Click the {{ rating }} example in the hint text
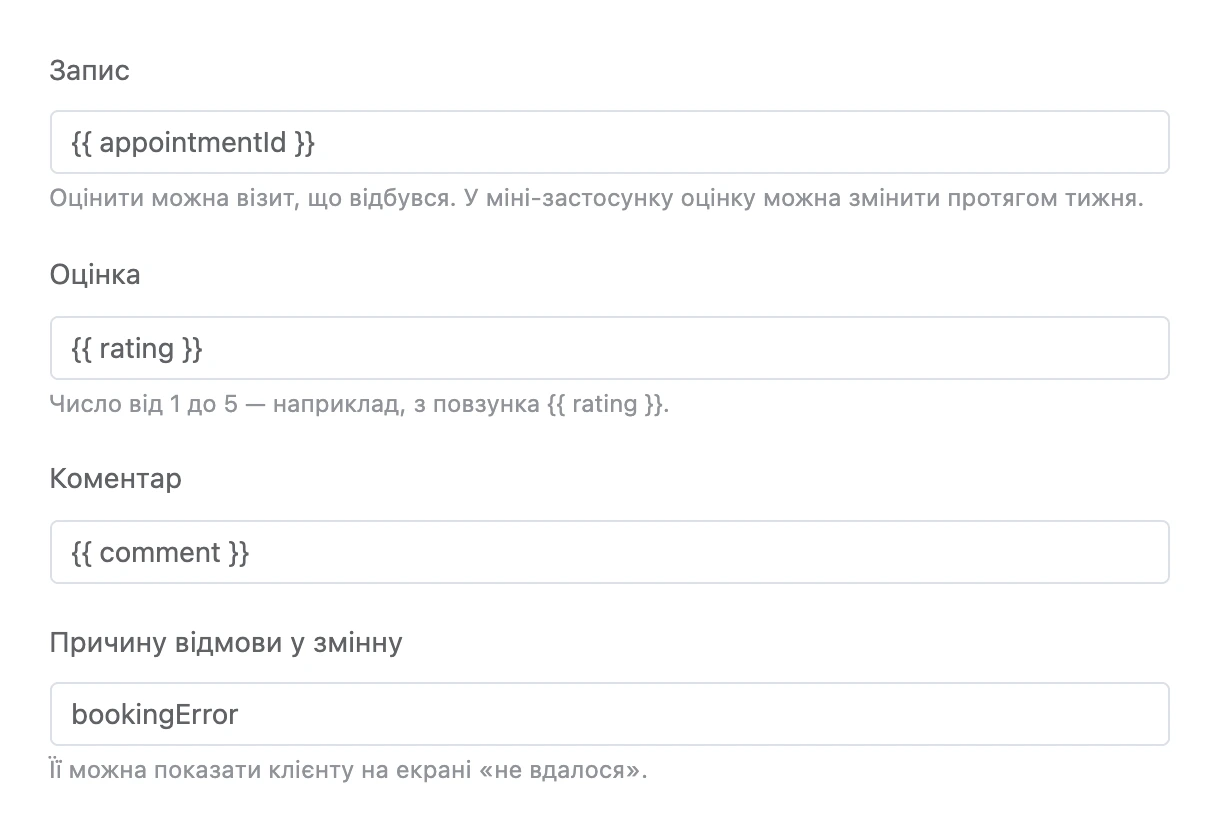Screen dimensions: 1216x836 [x=605, y=404]
